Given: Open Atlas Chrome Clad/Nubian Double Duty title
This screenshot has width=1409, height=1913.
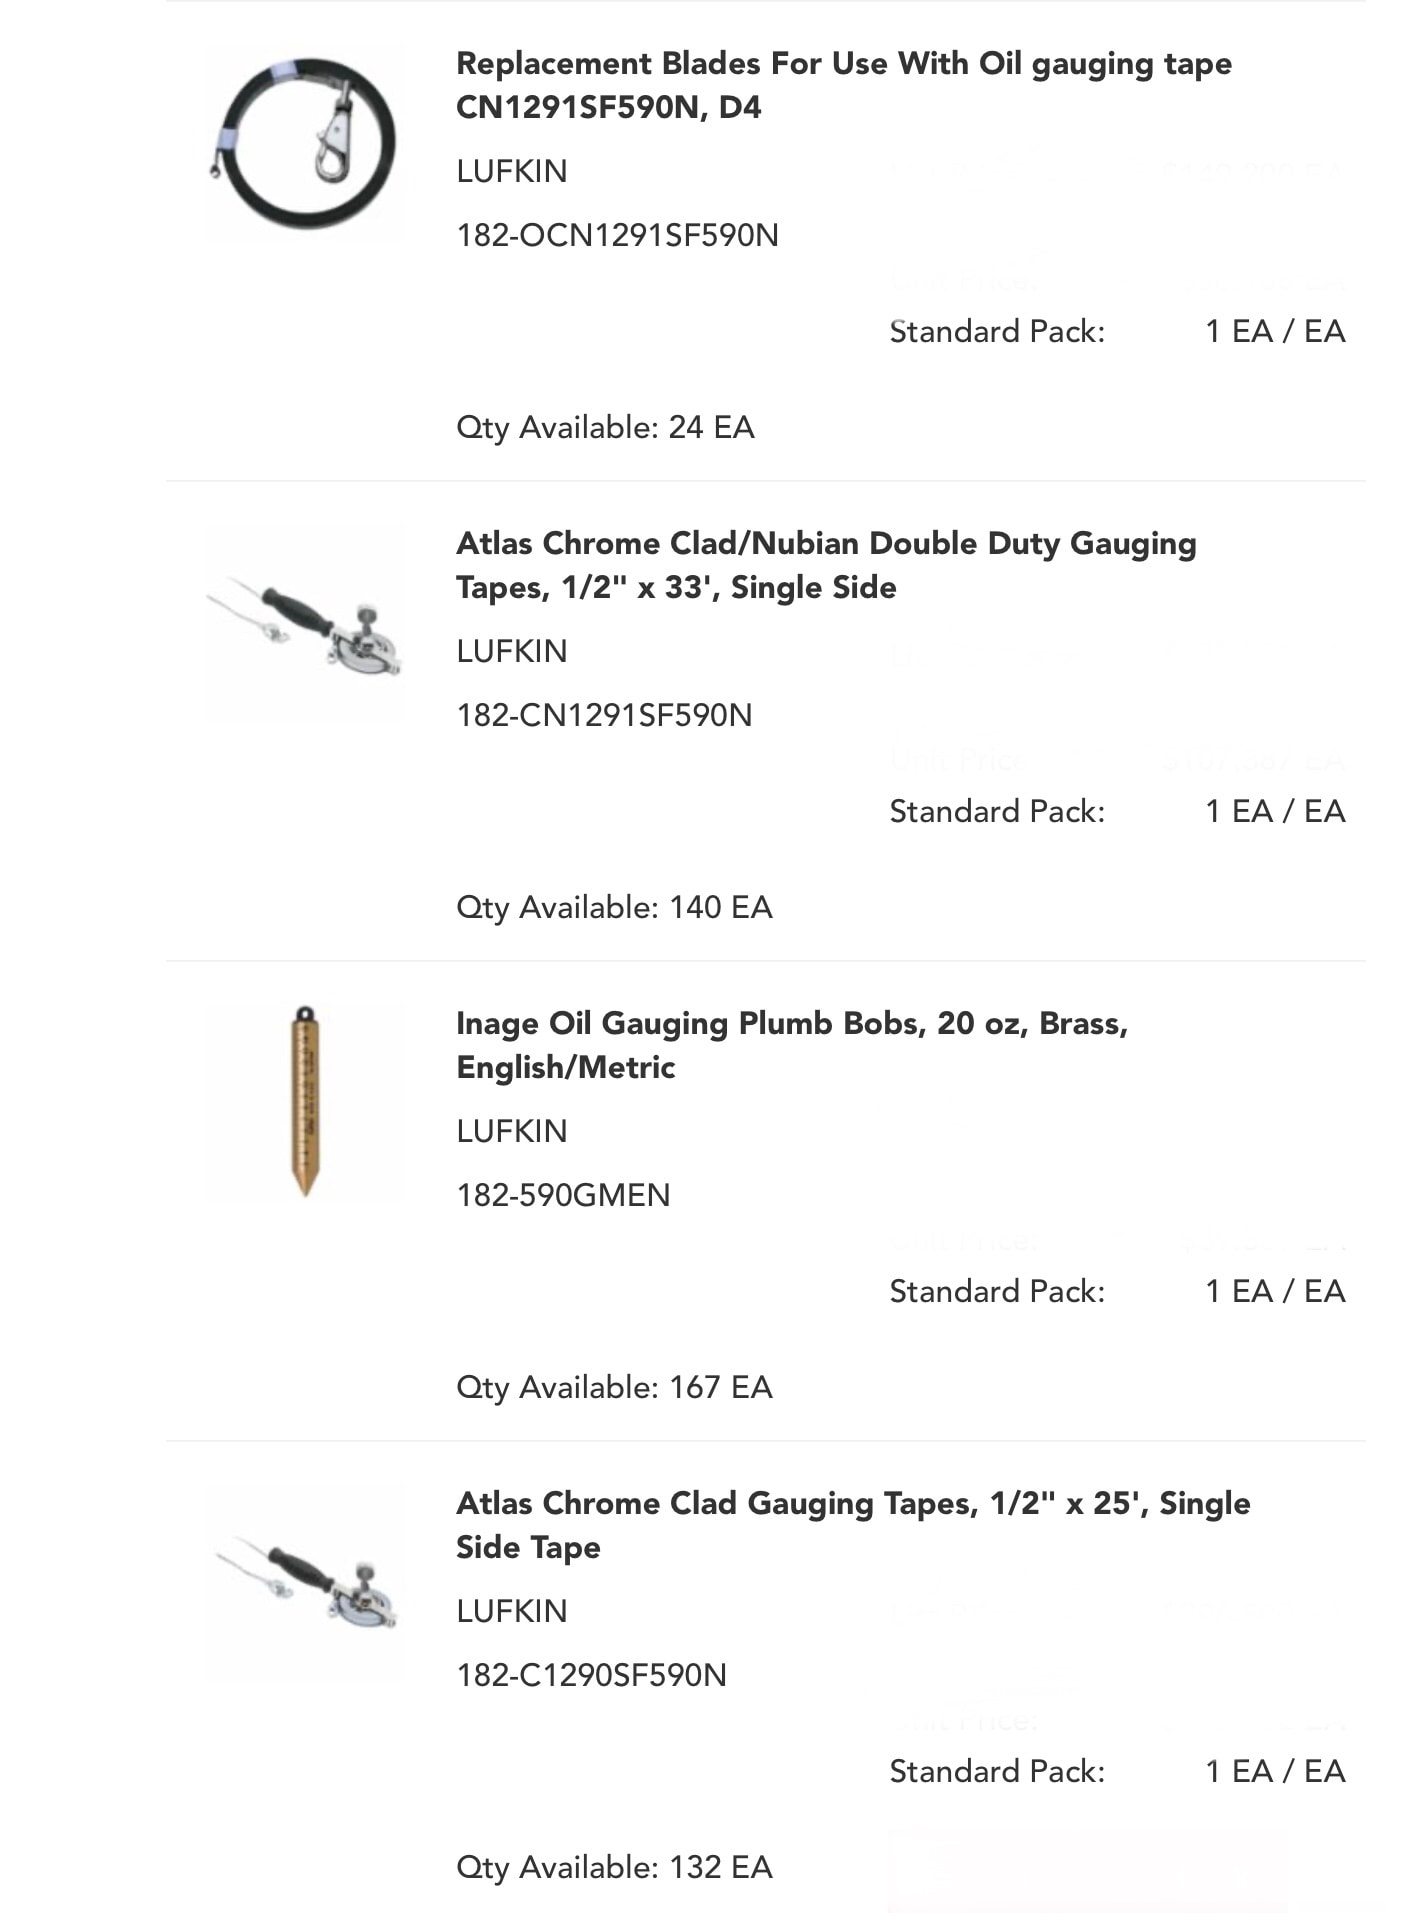Looking at the screenshot, I should point(826,565).
